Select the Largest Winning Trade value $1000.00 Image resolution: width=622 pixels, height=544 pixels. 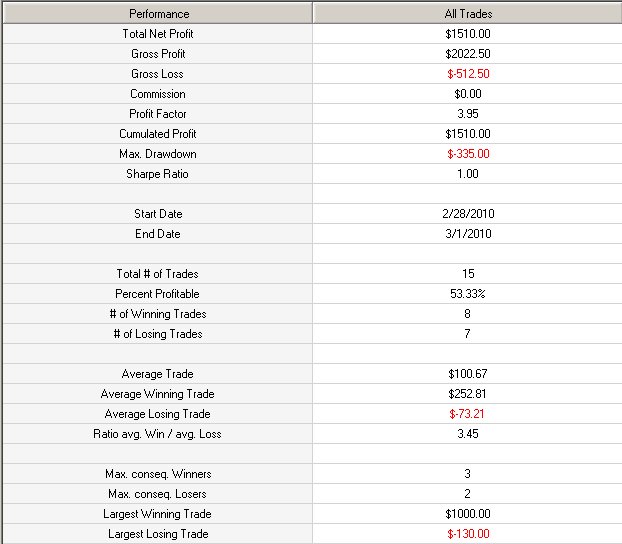coord(468,514)
